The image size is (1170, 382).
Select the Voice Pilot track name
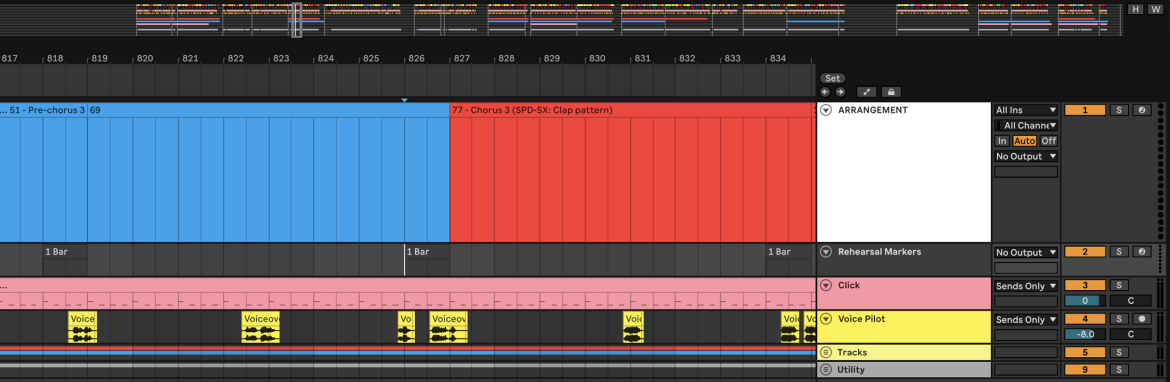tap(862, 319)
